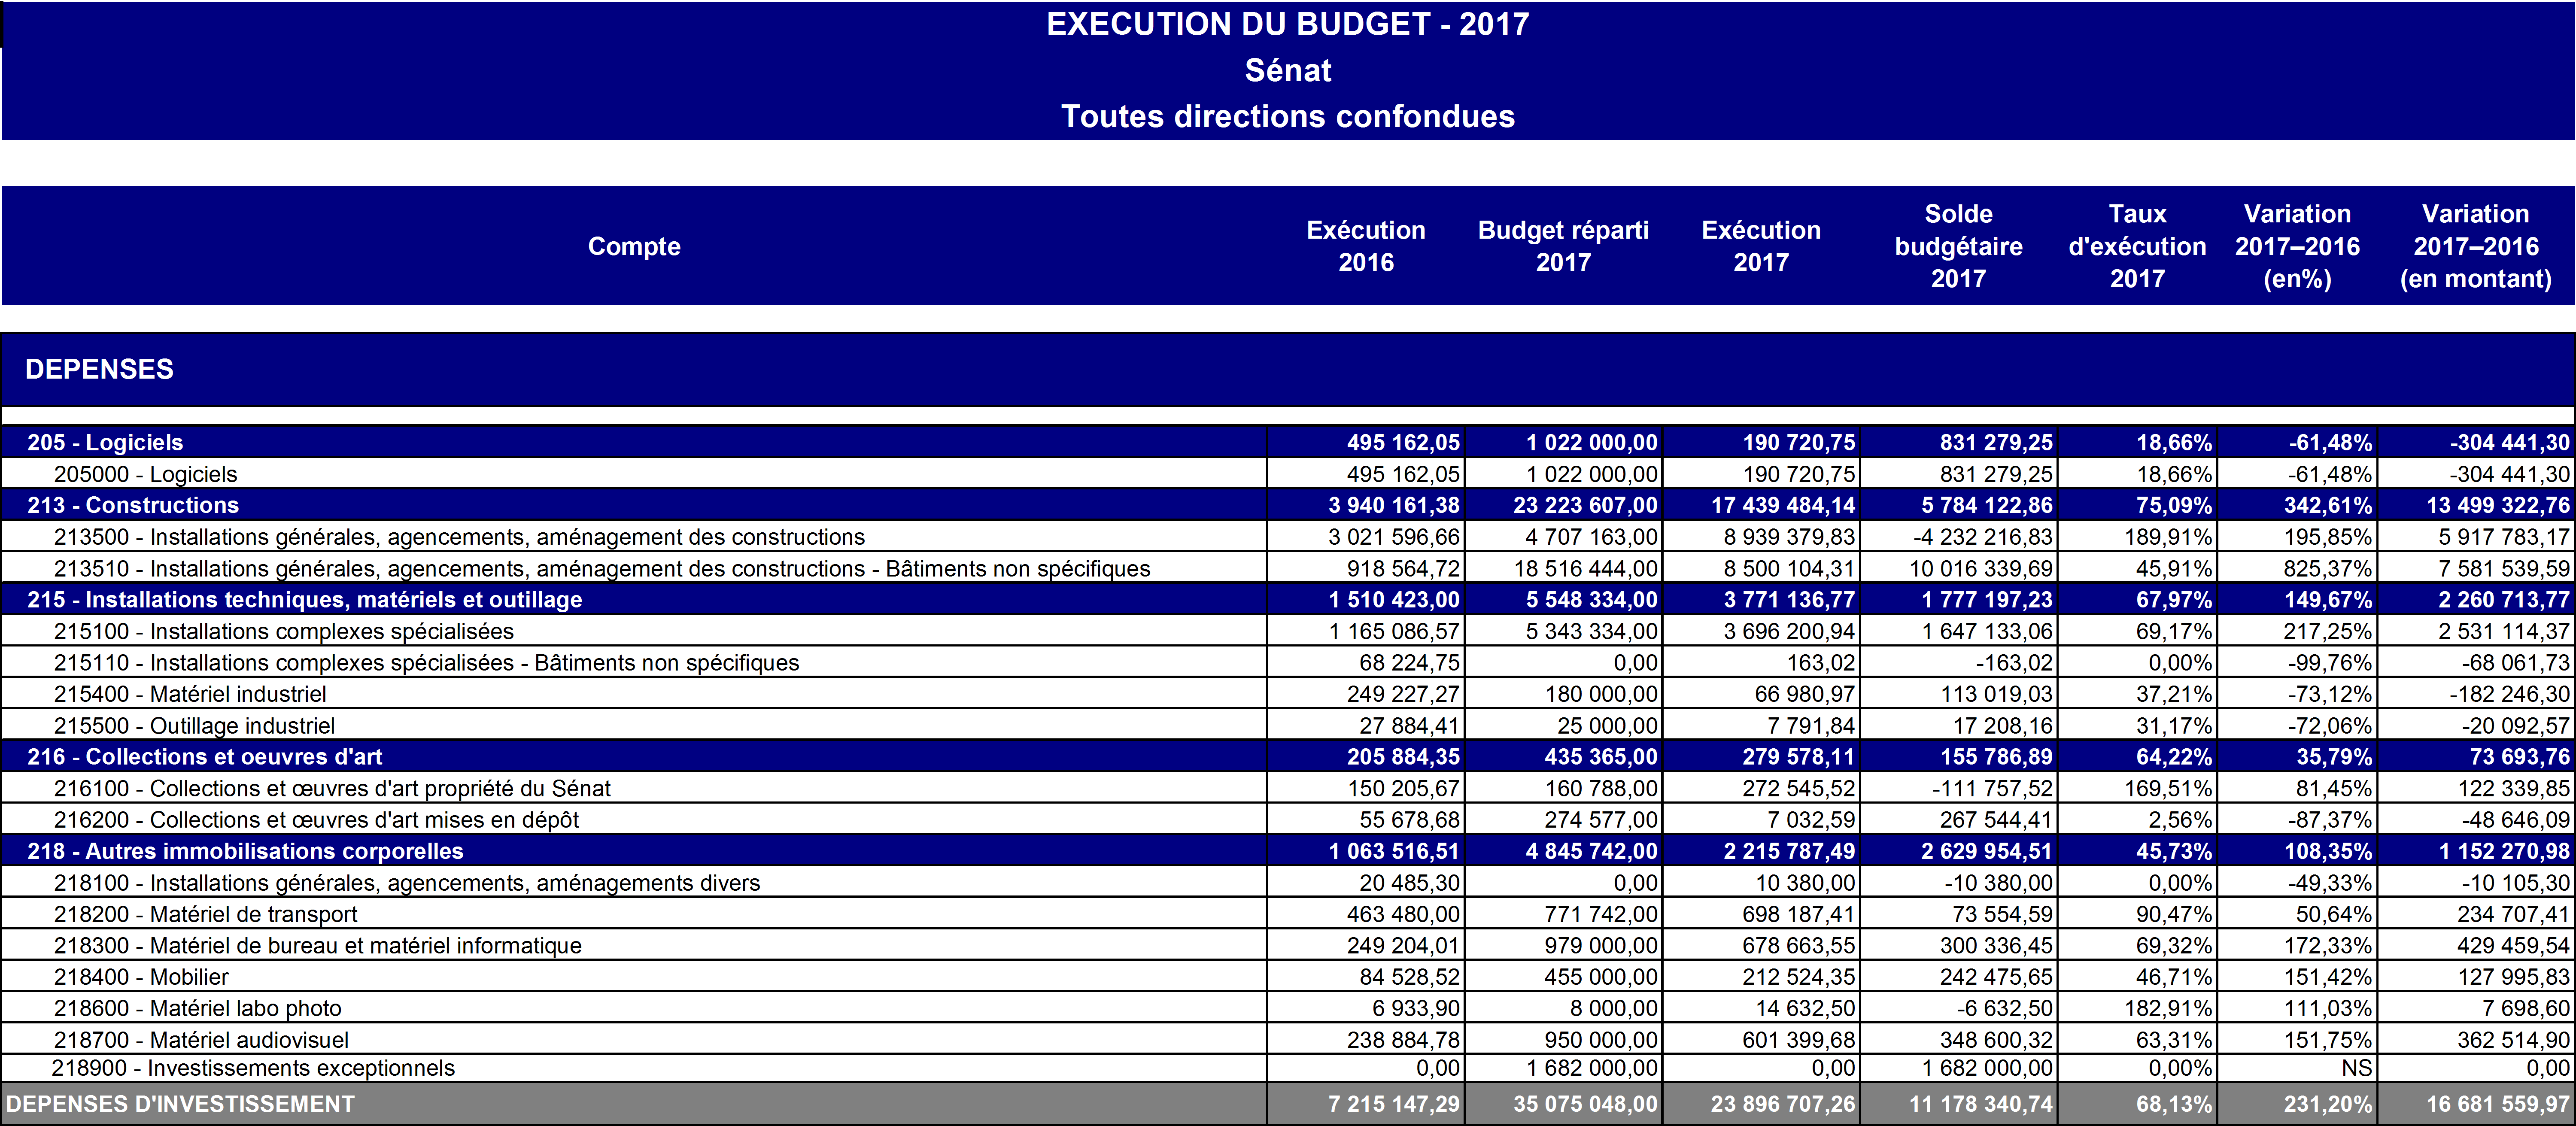This screenshot has height=1126, width=2576.
Task: Click the 213 - Constructions group row
Action: pyautogui.click(x=133, y=505)
